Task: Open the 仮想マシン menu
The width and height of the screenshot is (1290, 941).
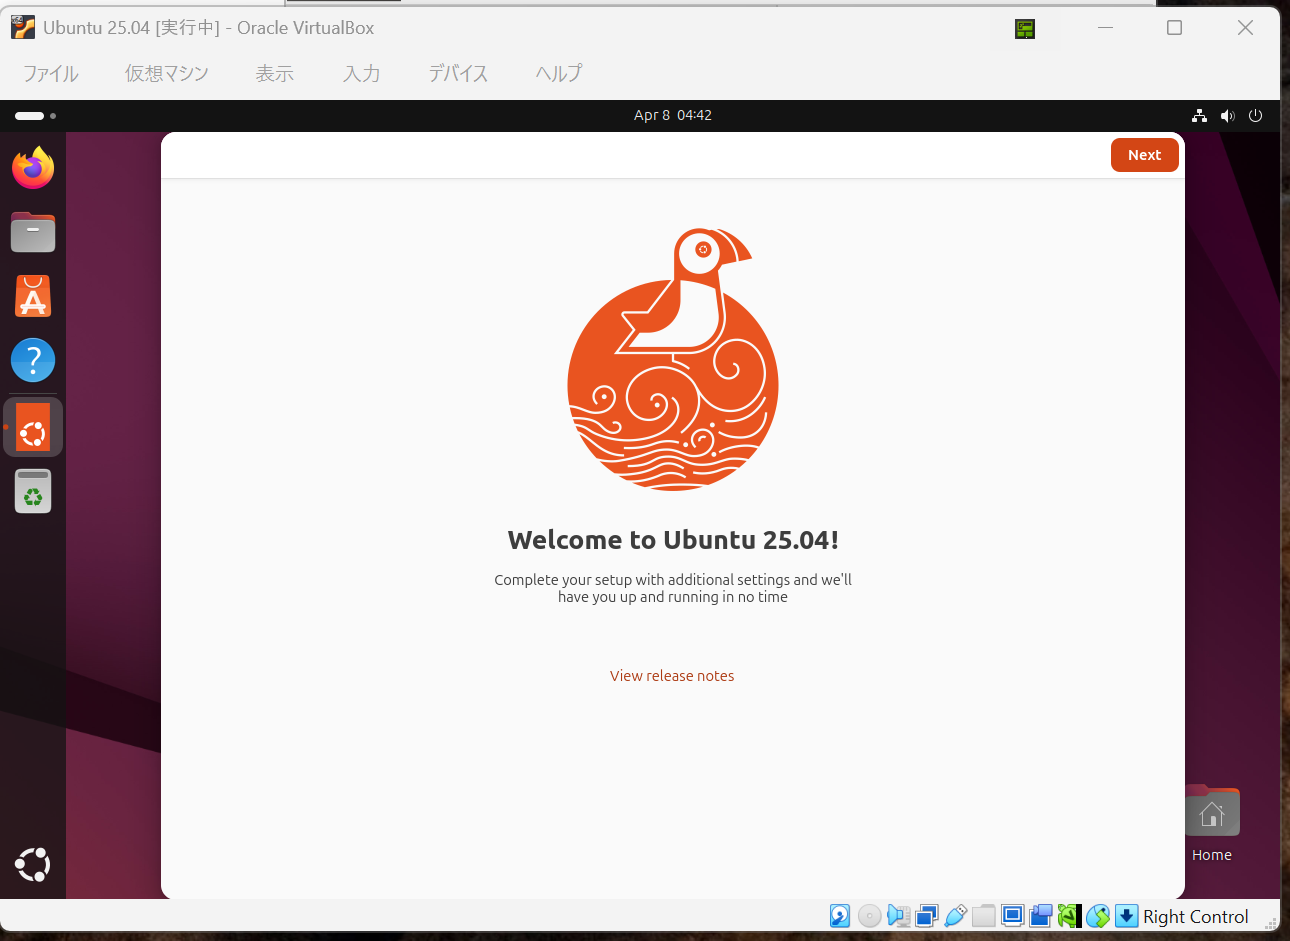Action: pyautogui.click(x=166, y=73)
